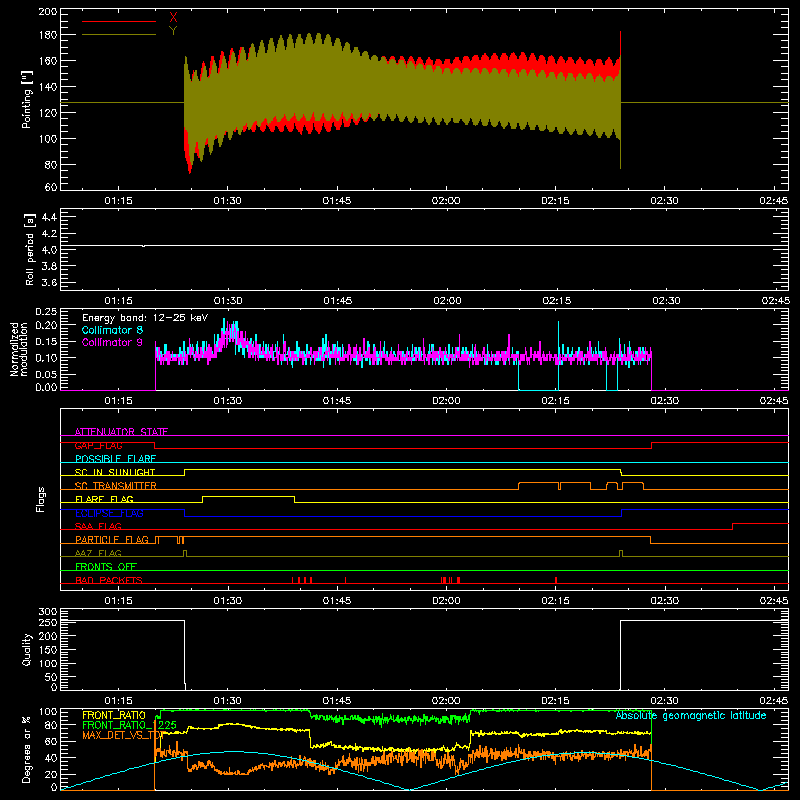Click the SC_TRANSMITTER flag label
Viewport: 800px width, 800px height.
point(116,486)
